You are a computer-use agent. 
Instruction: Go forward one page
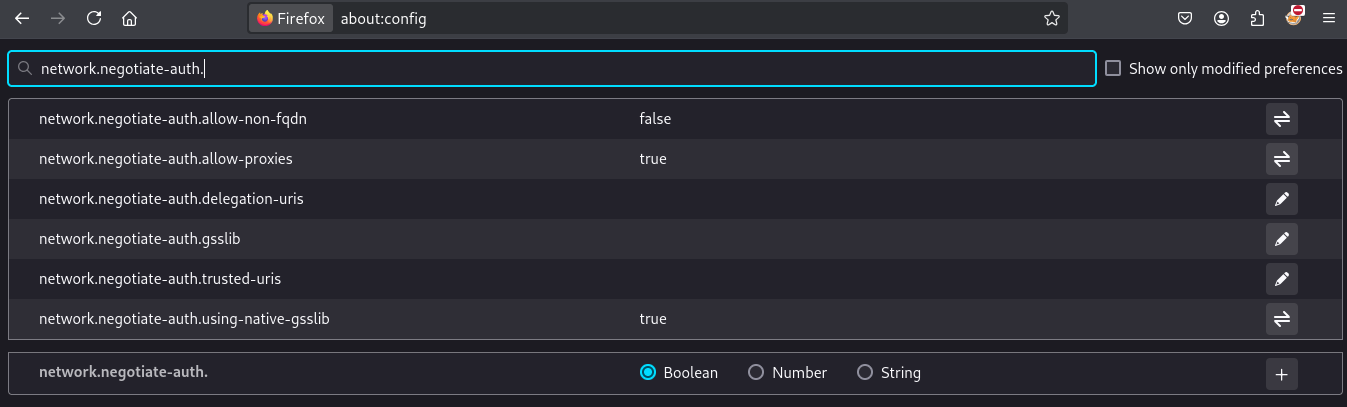tap(58, 18)
